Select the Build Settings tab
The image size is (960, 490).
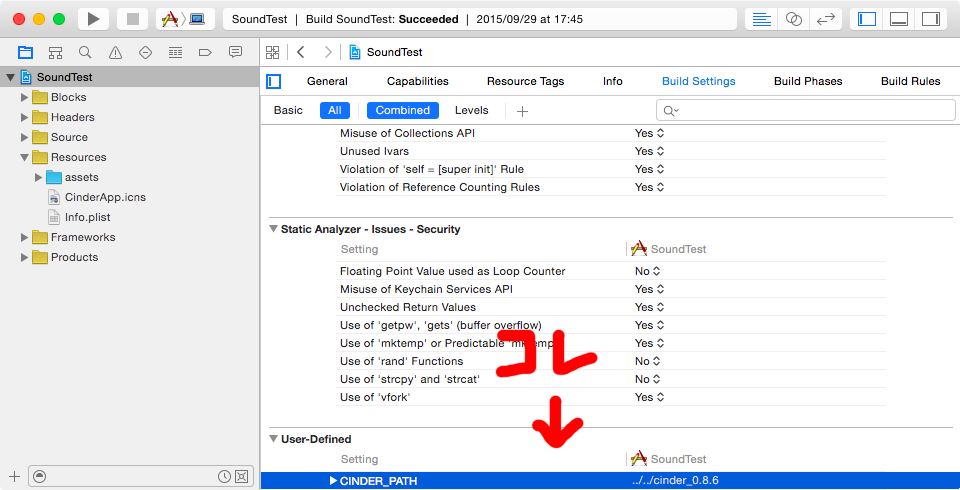coord(699,81)
